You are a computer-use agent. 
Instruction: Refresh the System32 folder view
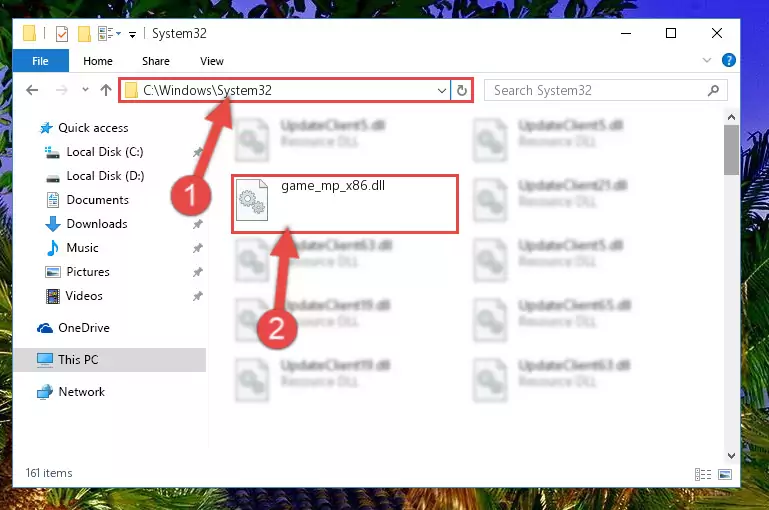[461, 90]
